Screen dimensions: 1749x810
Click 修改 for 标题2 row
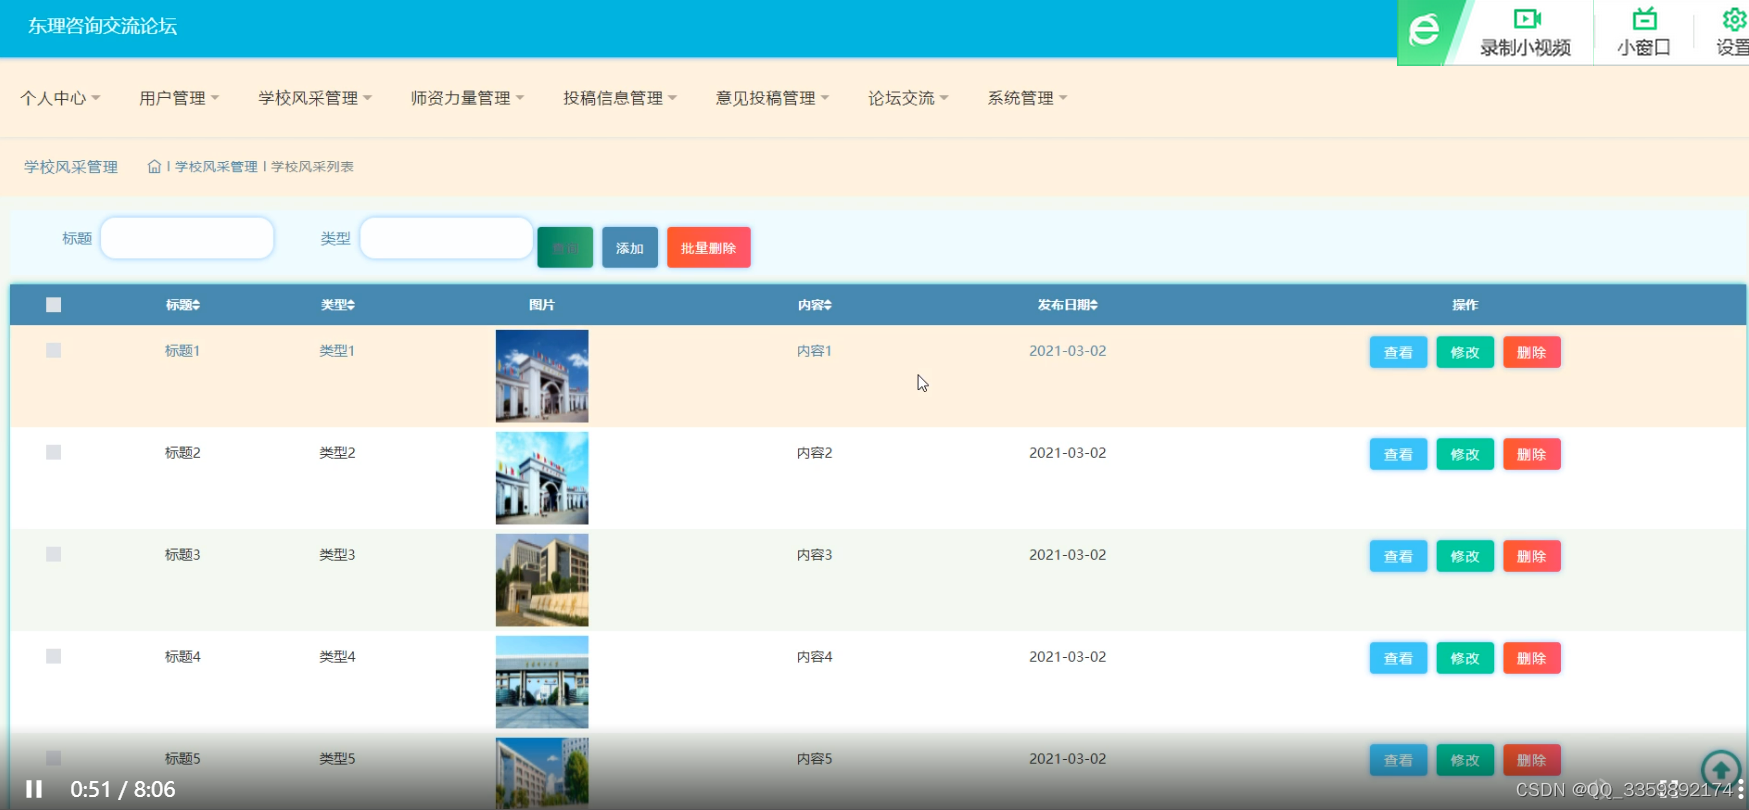[x=1465, y=454]
